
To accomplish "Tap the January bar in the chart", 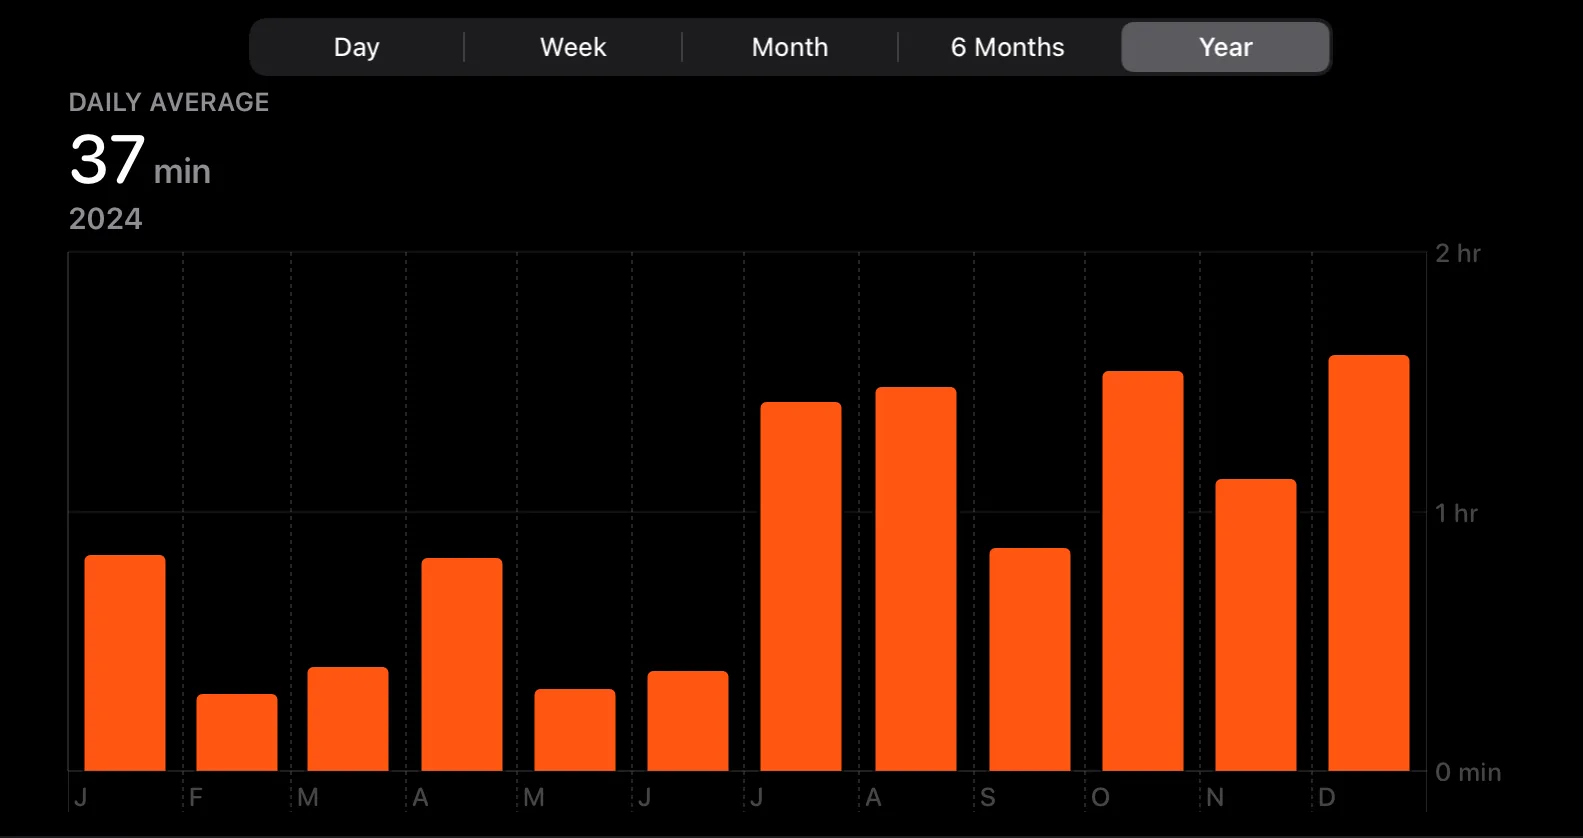I will [x=125, y=663].
